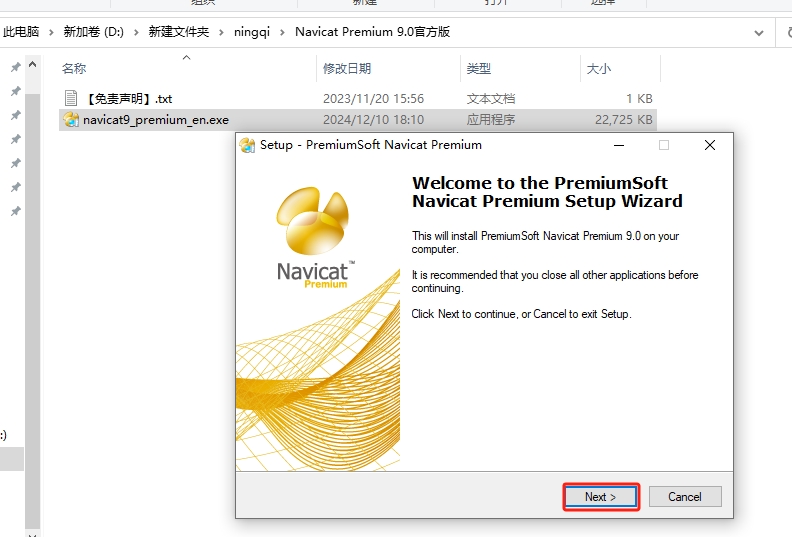Click 文本文档 type cell
Screen dimensions: 792x537
tap(490, 99)
